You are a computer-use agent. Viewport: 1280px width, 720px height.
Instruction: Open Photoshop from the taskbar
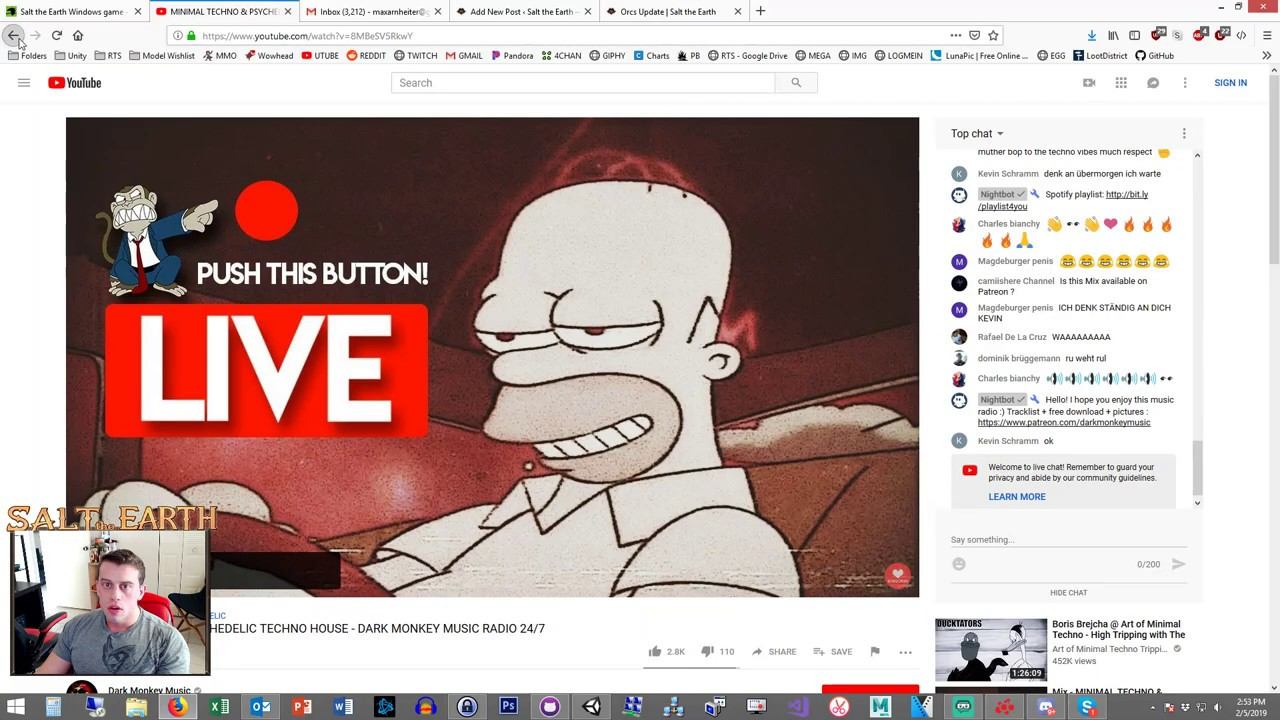coord(508,707)
